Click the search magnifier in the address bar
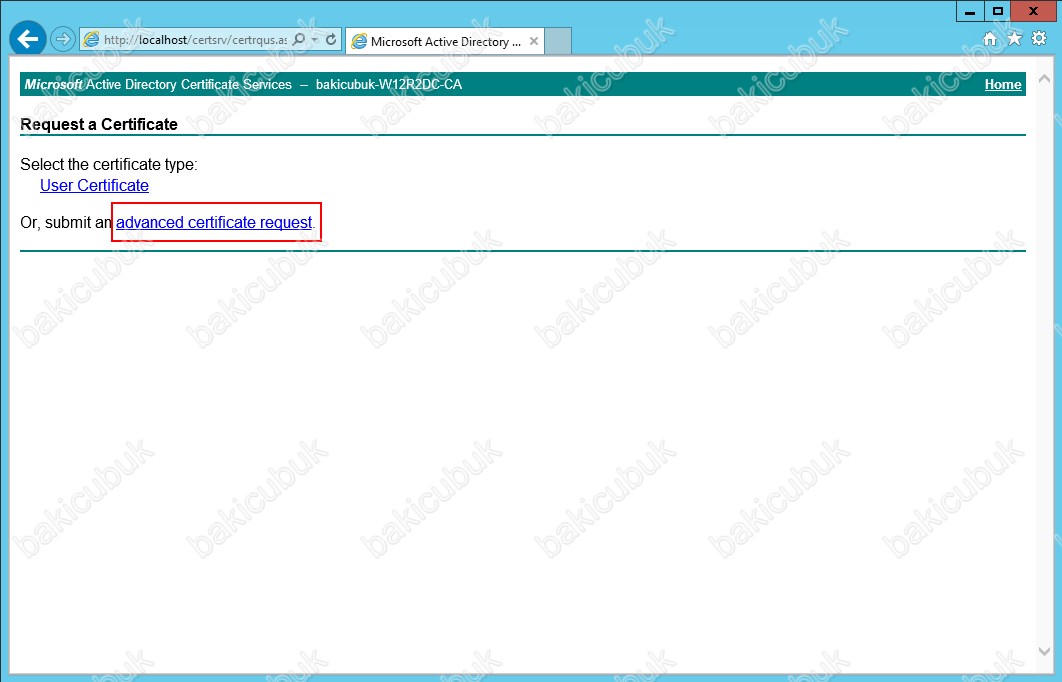This screenshot has height=682, width=1062. (x=299, y=40)
